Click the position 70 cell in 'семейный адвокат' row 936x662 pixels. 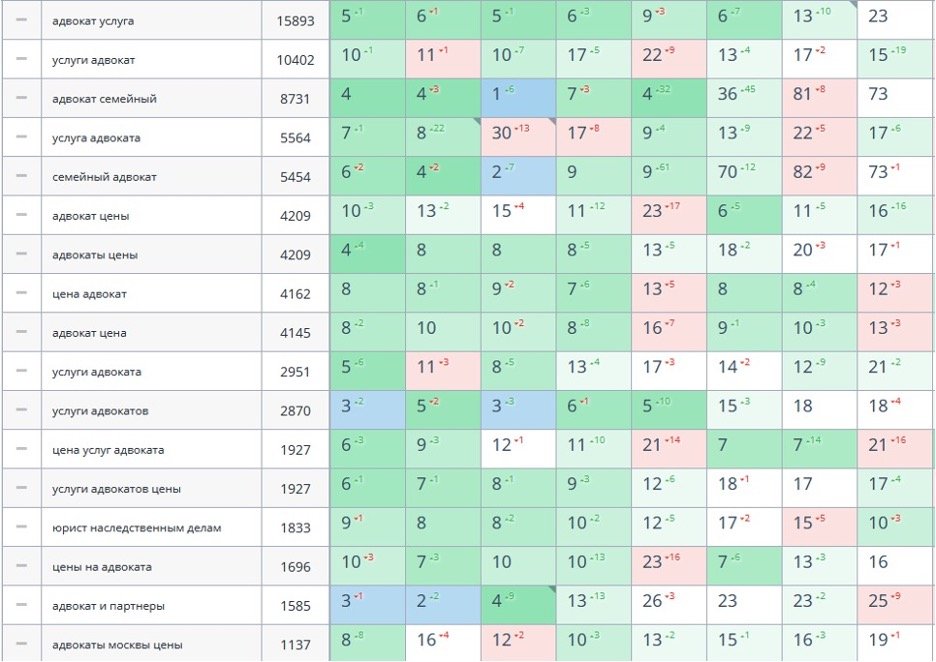tap(743, 176)
